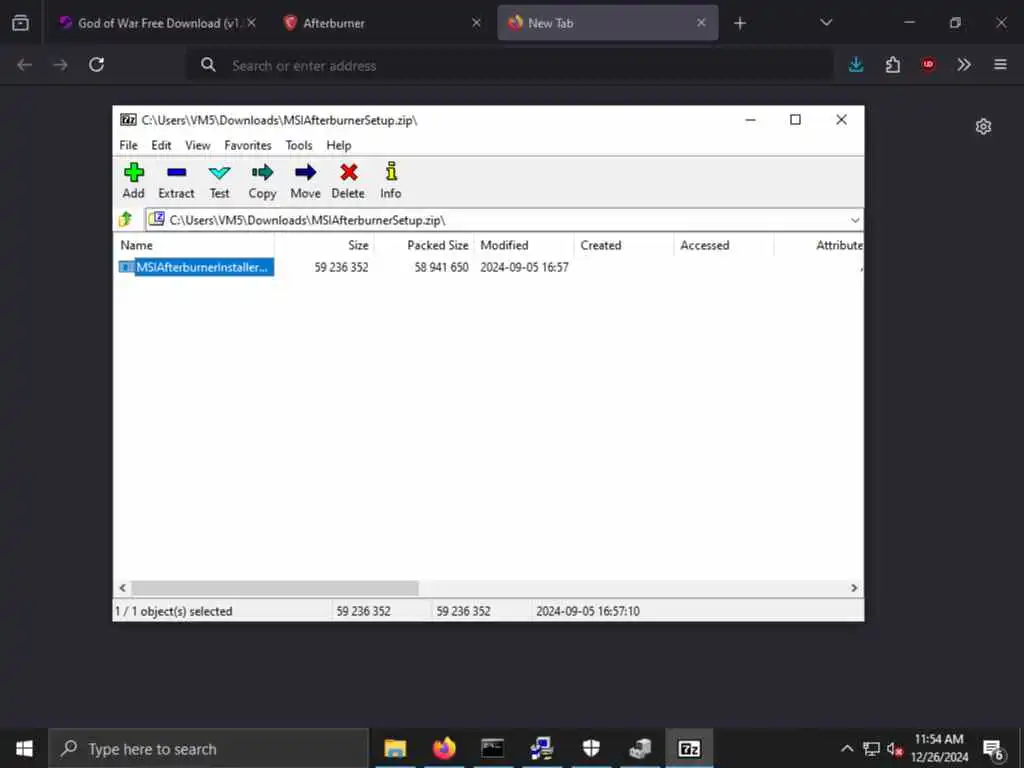Screen dimensions: 1024x768
Task: Click the 7-Zip taskbar icon
Action: [x=689, y=748]
